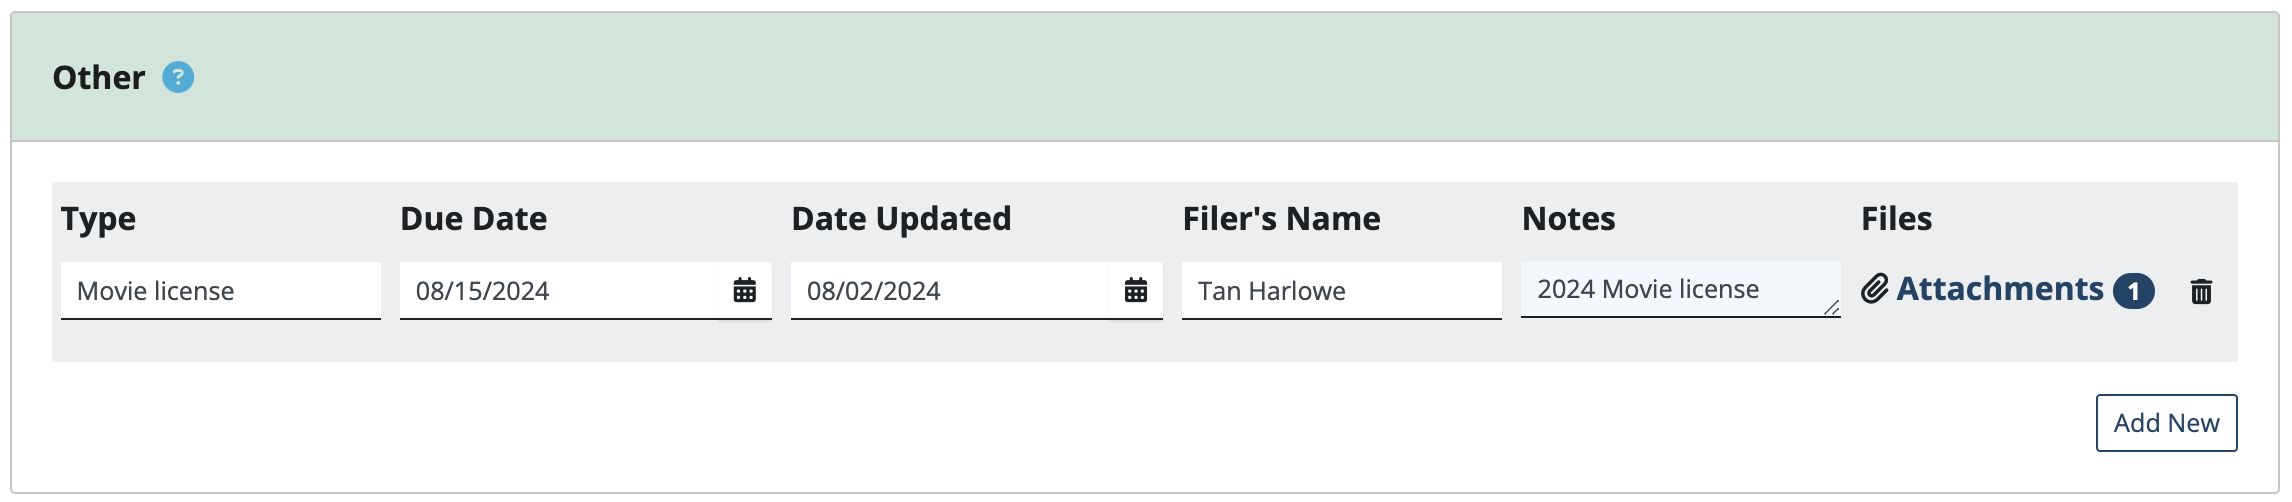Image resolution: width=2292 pixels, height=502 pixels.
Task: Open the Attachments link
Action: click(x=2000, y=289)
